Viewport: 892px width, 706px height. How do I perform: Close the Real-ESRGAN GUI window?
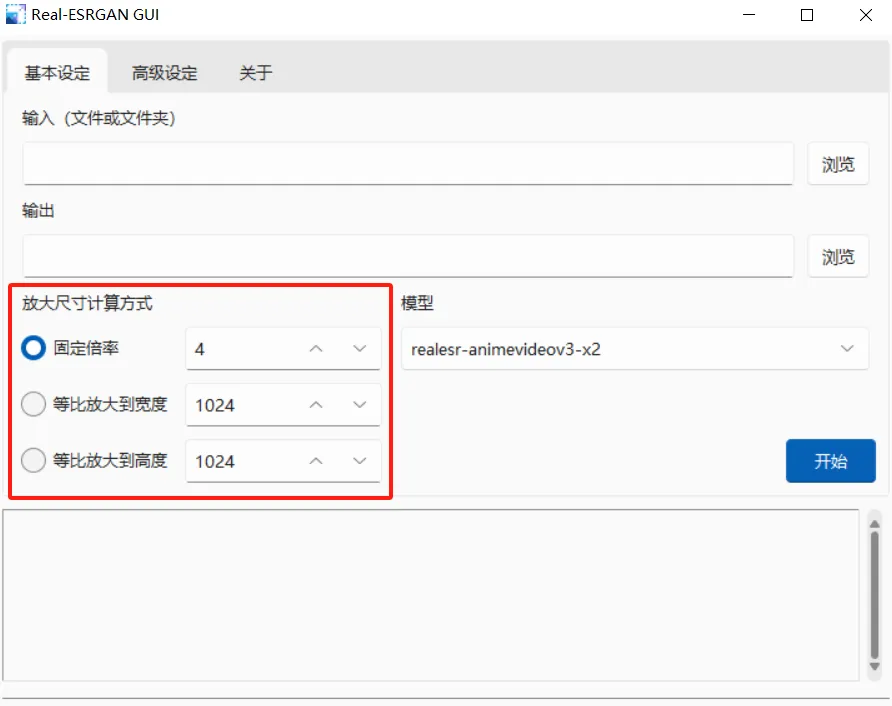pyautogui.click(x=865, y=15)
